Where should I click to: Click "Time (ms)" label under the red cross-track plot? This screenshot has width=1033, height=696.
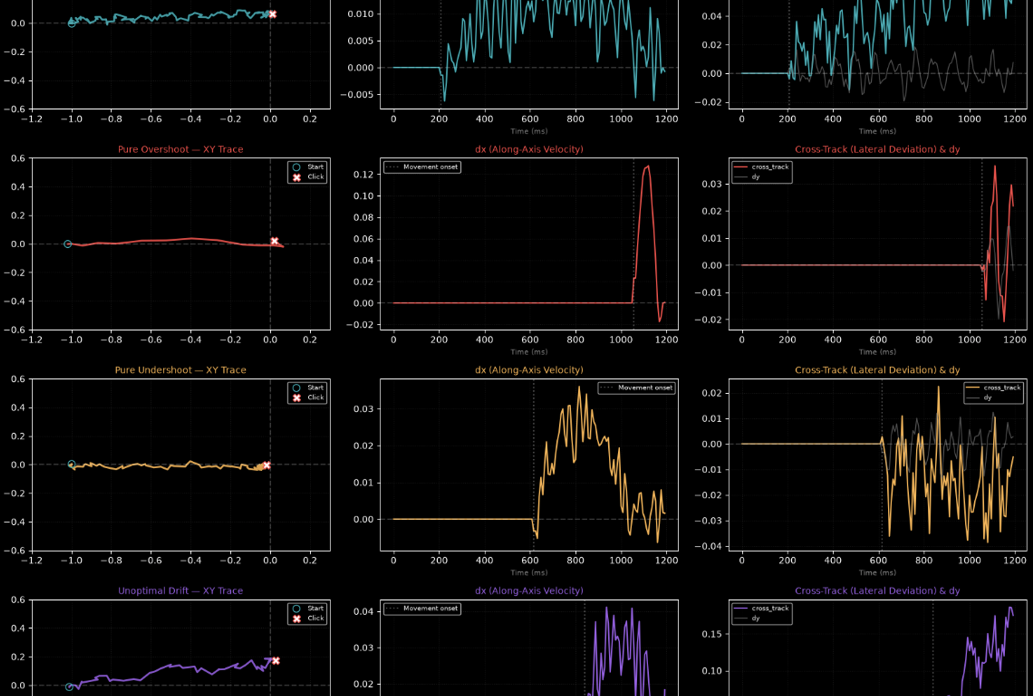[x=878, y=352]
